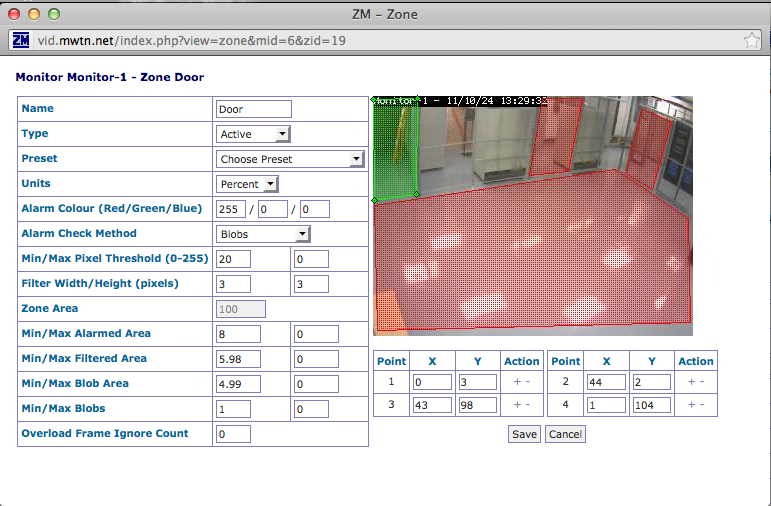Click Point 4 X coordinate field
This screenshot has height=506, width=771.
click(x=606, y=405)
